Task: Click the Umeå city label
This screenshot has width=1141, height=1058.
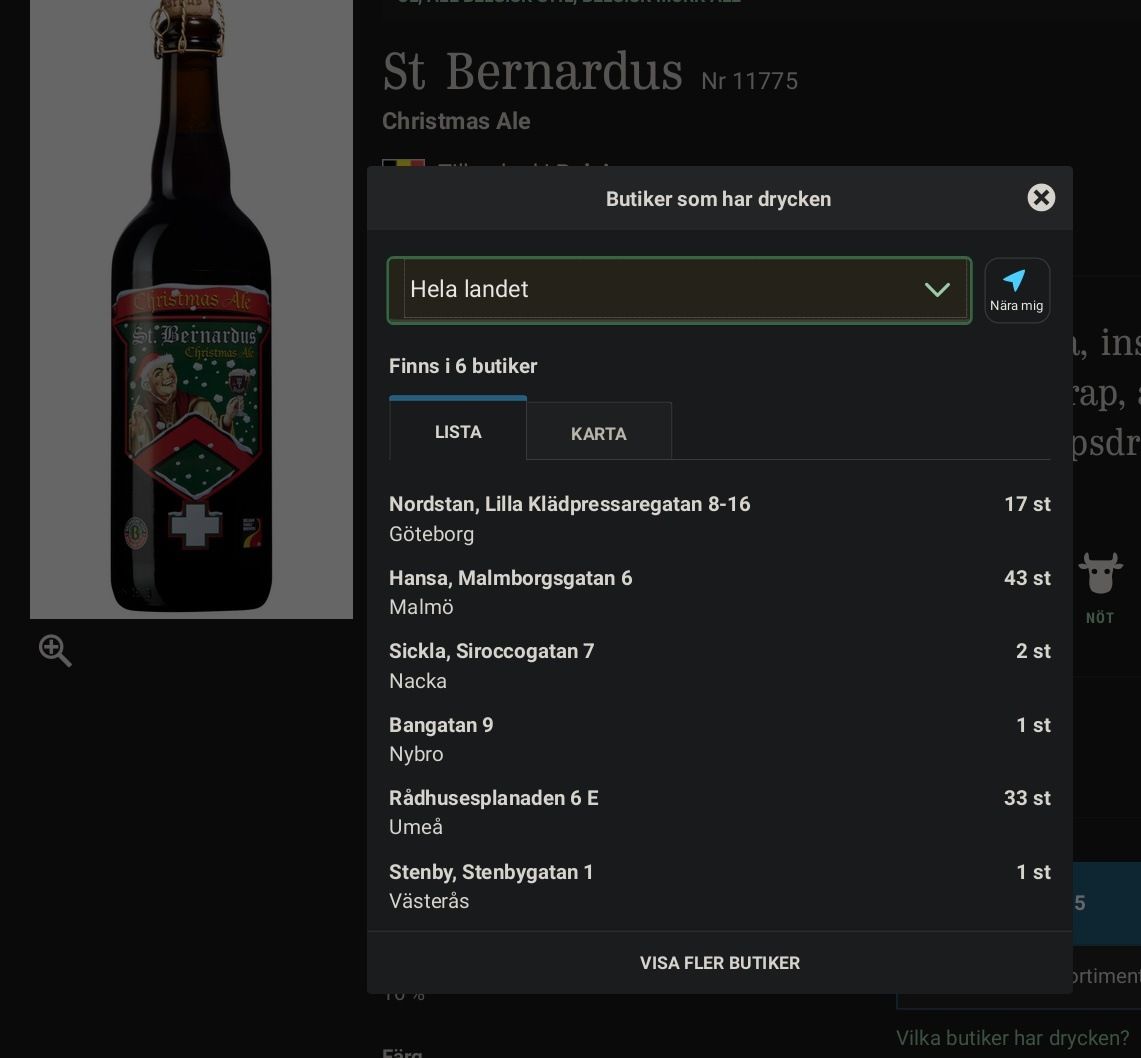Action: tap(416, 827)
